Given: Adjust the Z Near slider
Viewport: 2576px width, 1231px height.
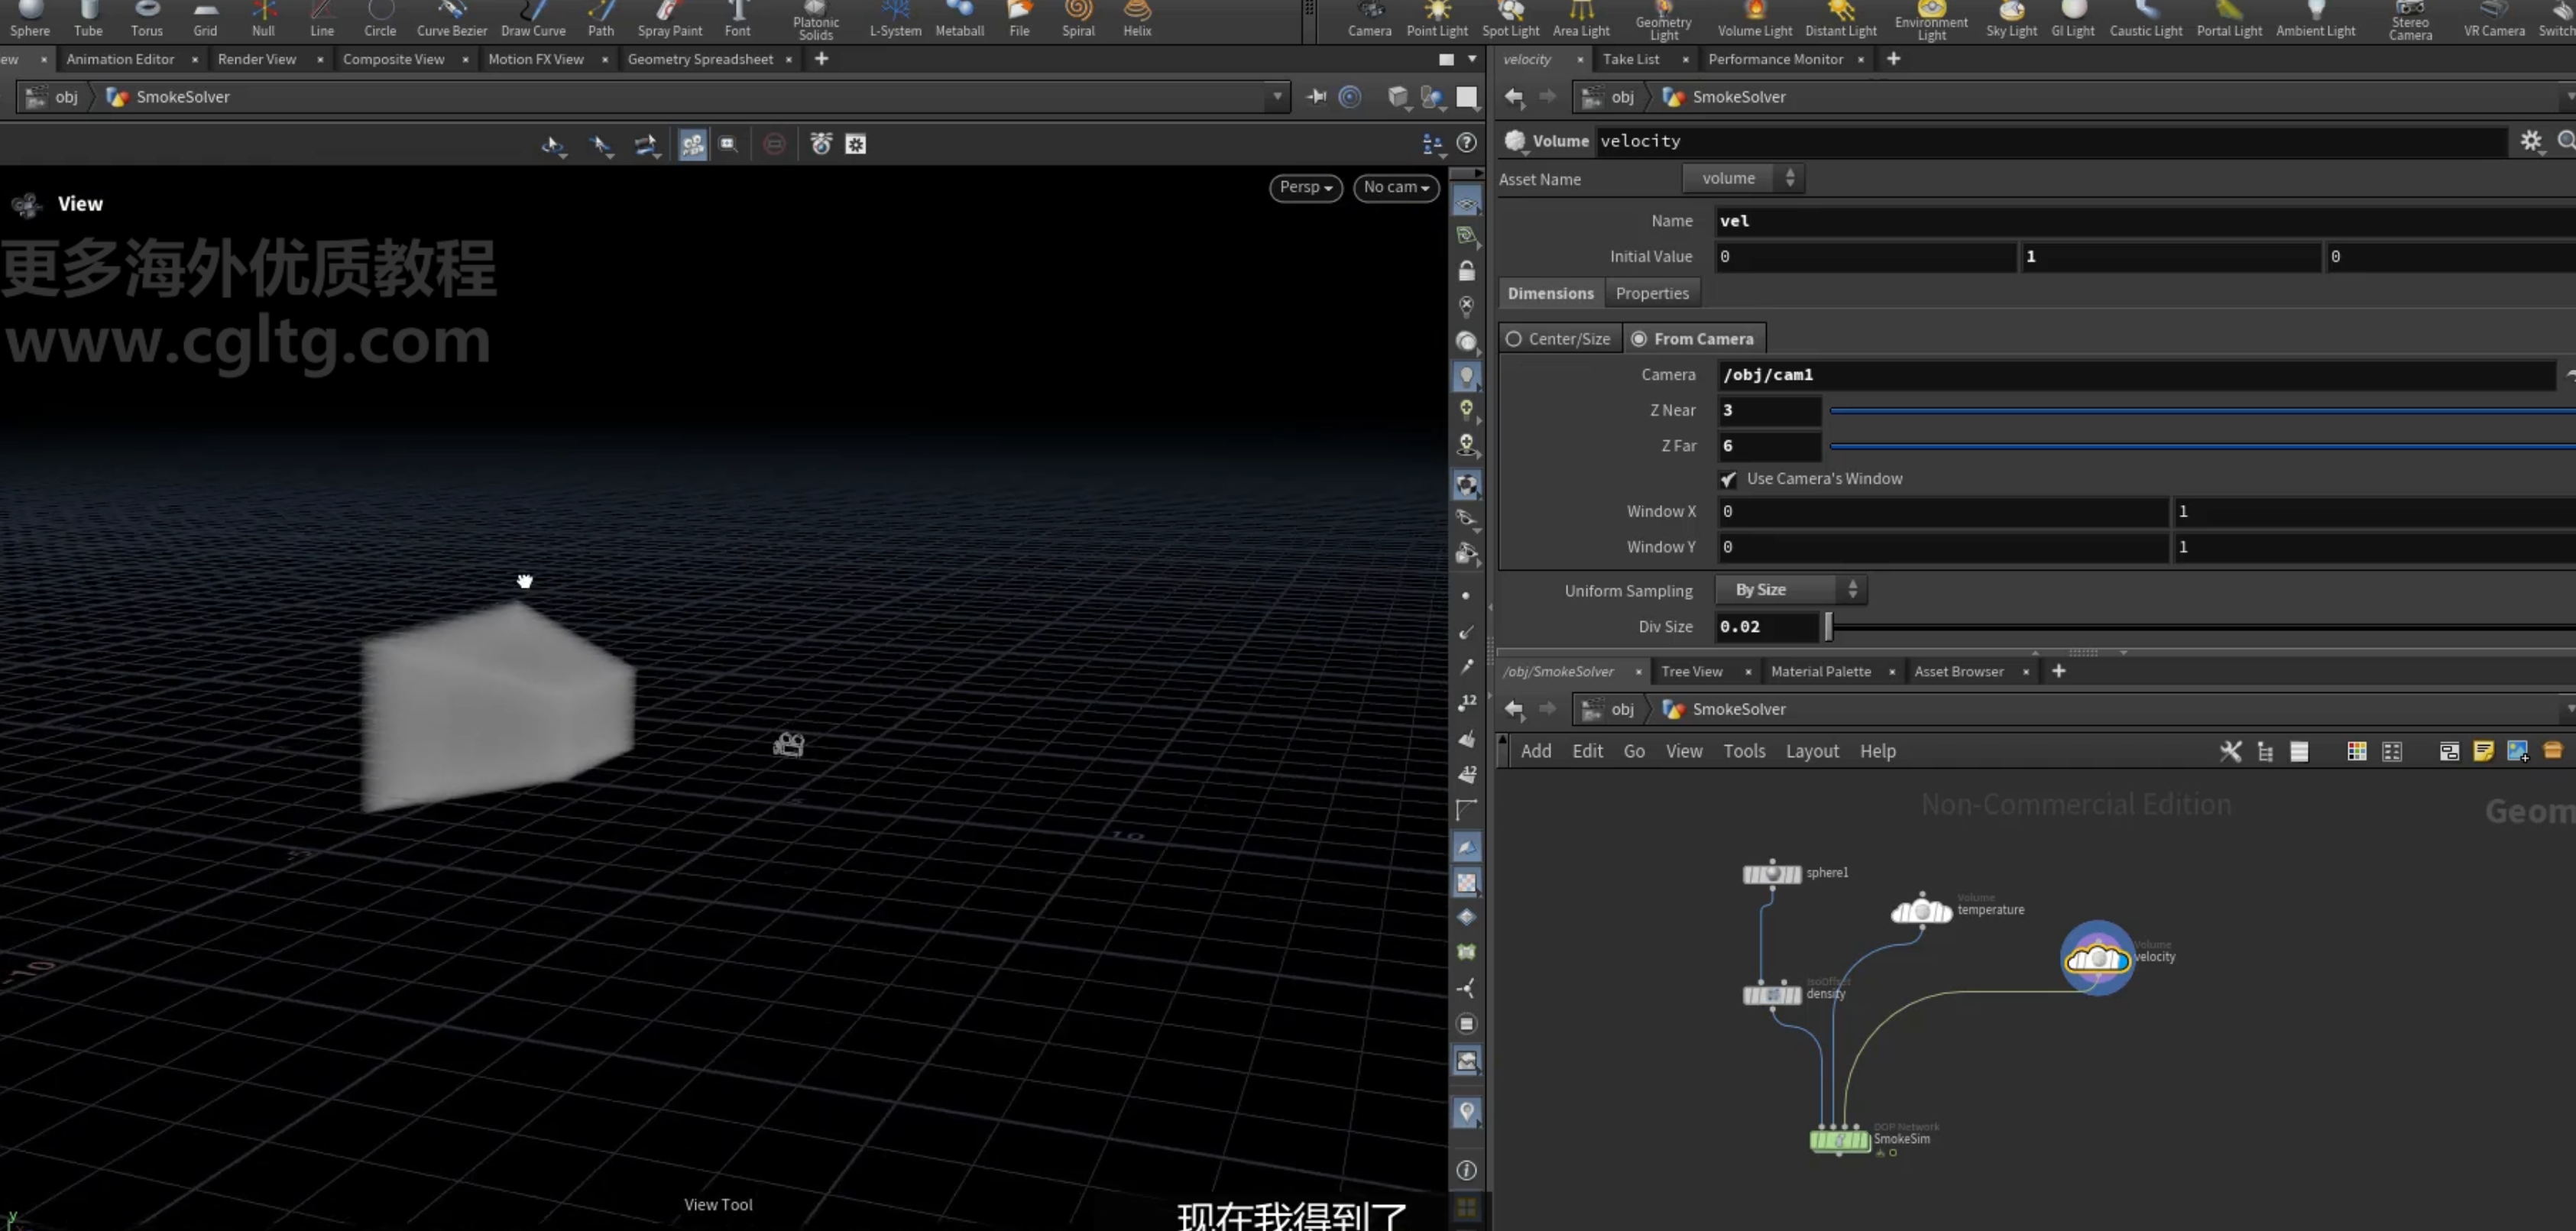Looking at the screenshot, I should point(2200,410).
